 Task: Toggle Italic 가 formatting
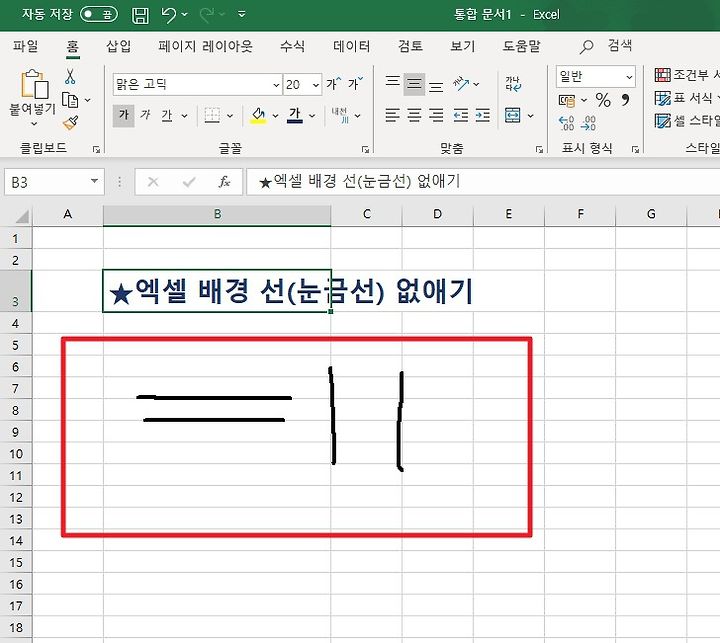(145, 115)
